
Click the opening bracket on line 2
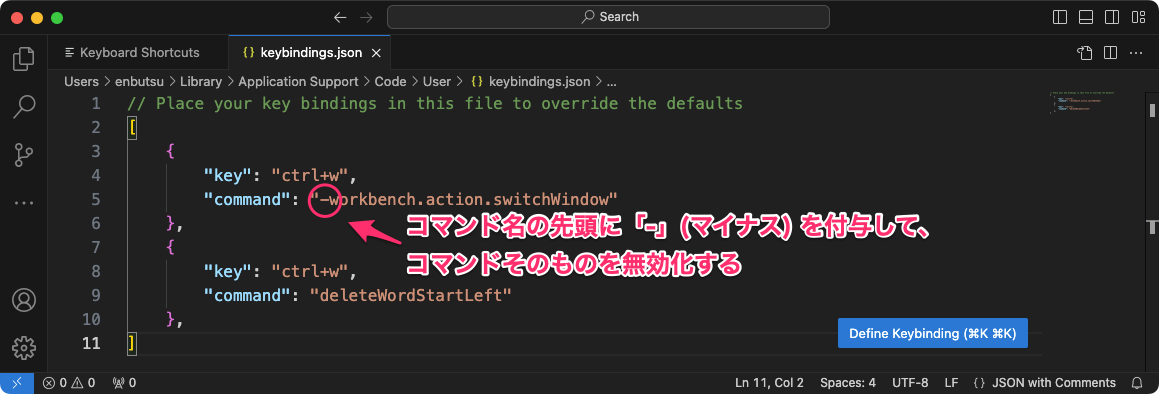132,127
